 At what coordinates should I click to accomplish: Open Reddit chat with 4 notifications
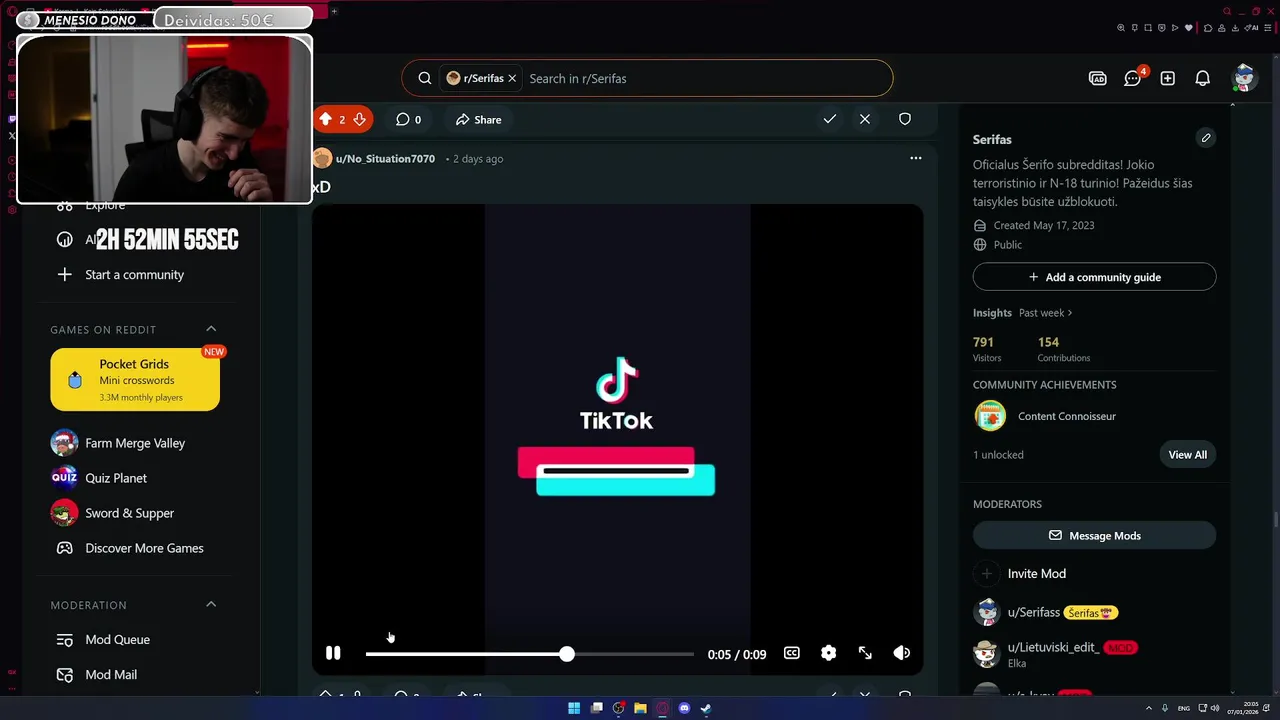click(x=1133, y=78)
